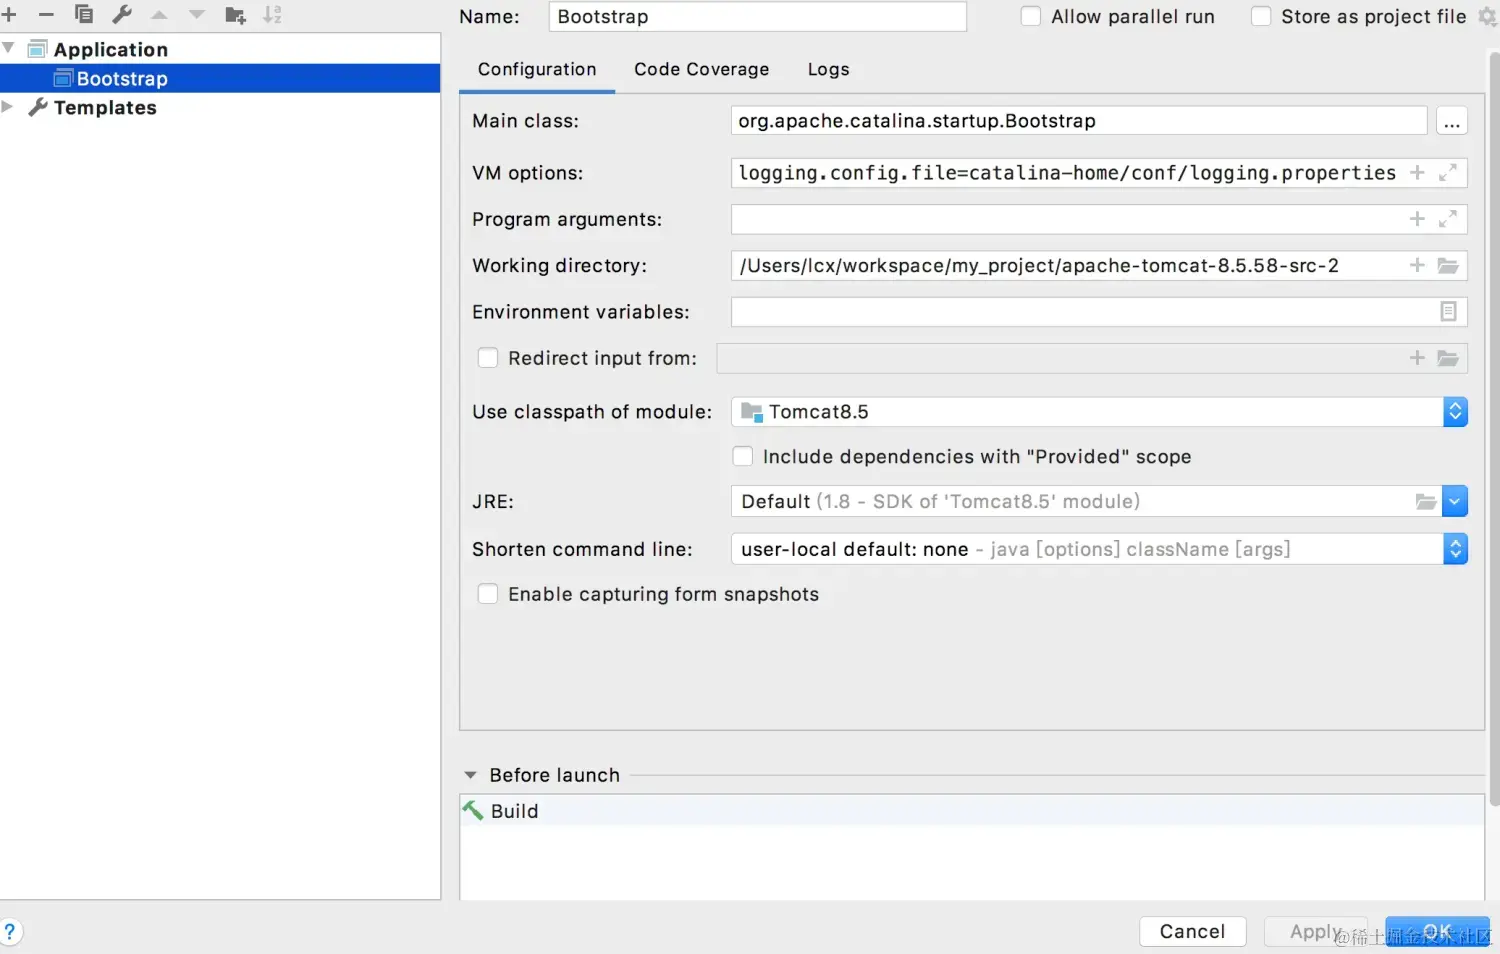This screenshot has height=954, width=1500.
Task: Create new folder in toolbar
Action: pyautogui.click(x=236, y=15)
